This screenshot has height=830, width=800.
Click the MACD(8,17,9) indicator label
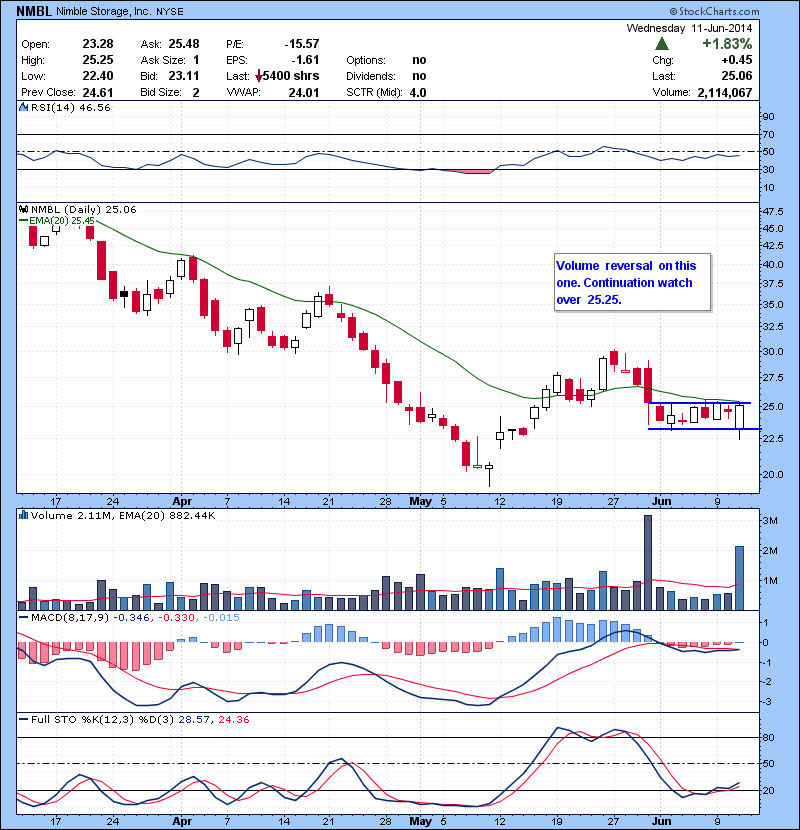pyautogui.click(x=69, y=617)
